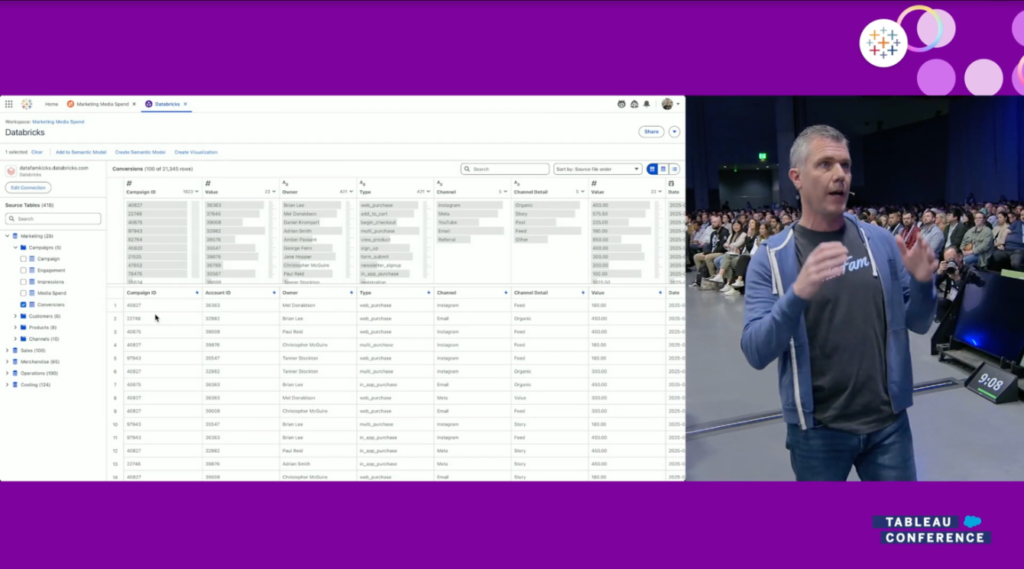Switch to Marketing Media Spend tab
1024x569 pixels.
[x=102, y=104]
